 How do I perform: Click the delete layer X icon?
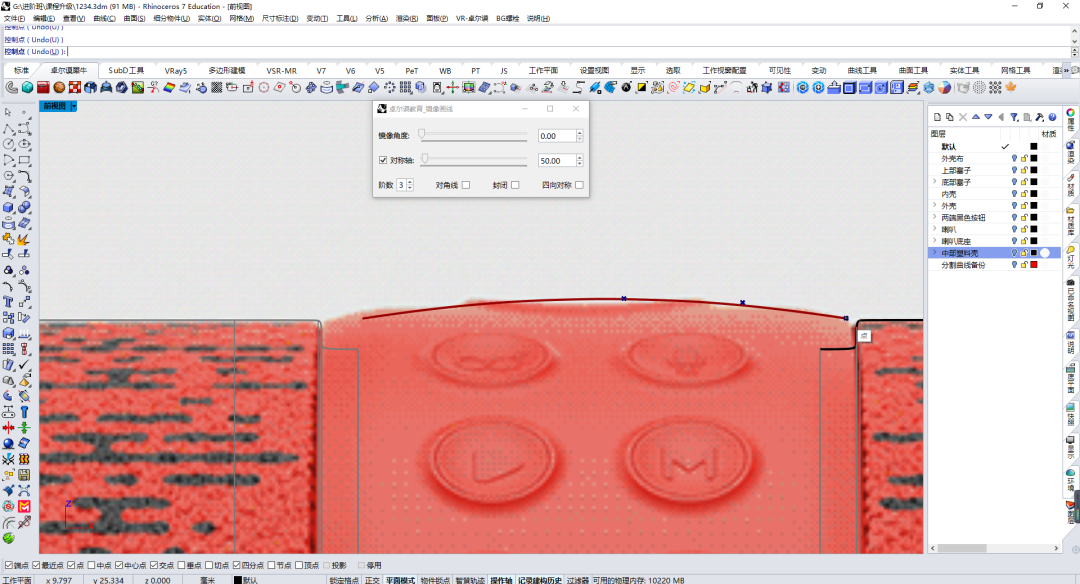click(963, 117)
